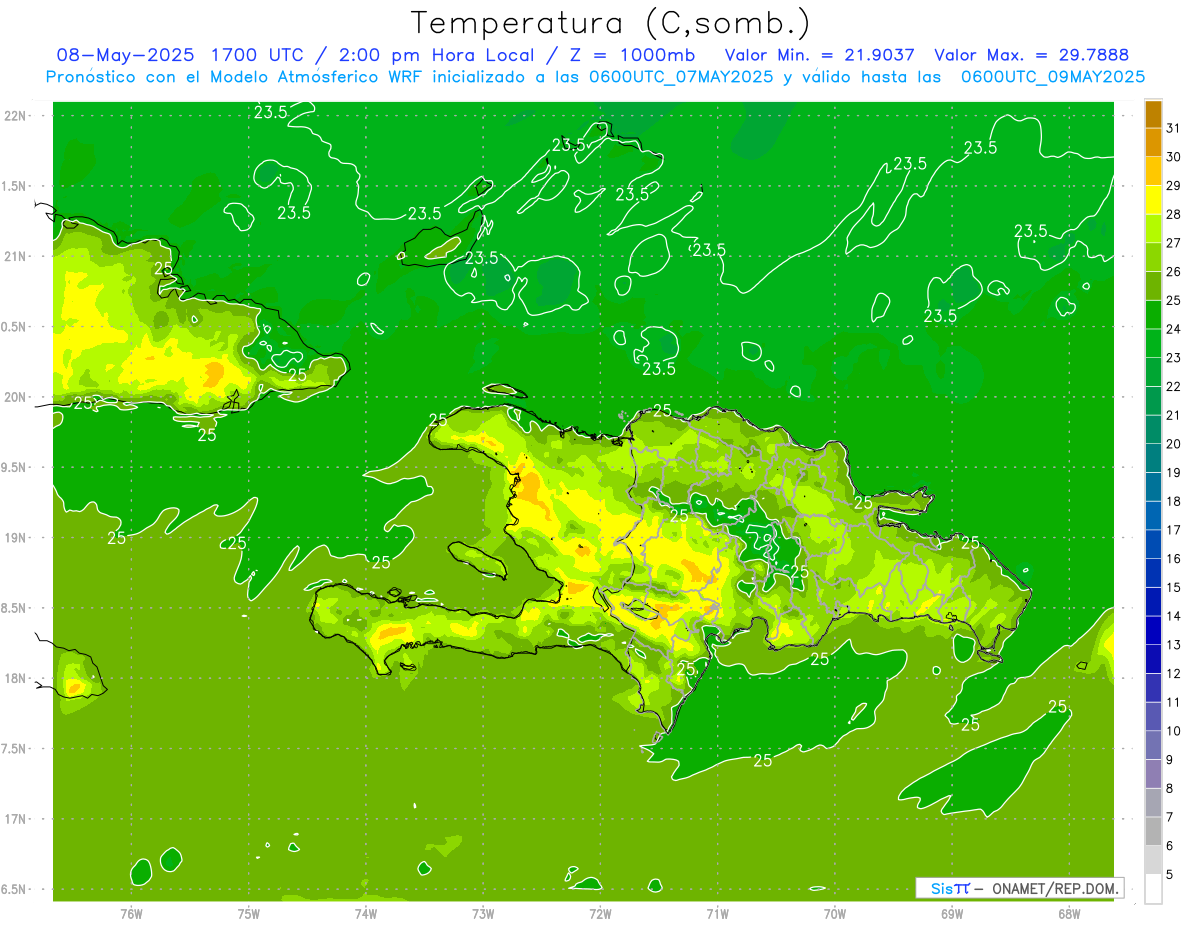Click the white swatch below 5 on scale
The width and height of the screenshot is (1200, 927).
1153,889
